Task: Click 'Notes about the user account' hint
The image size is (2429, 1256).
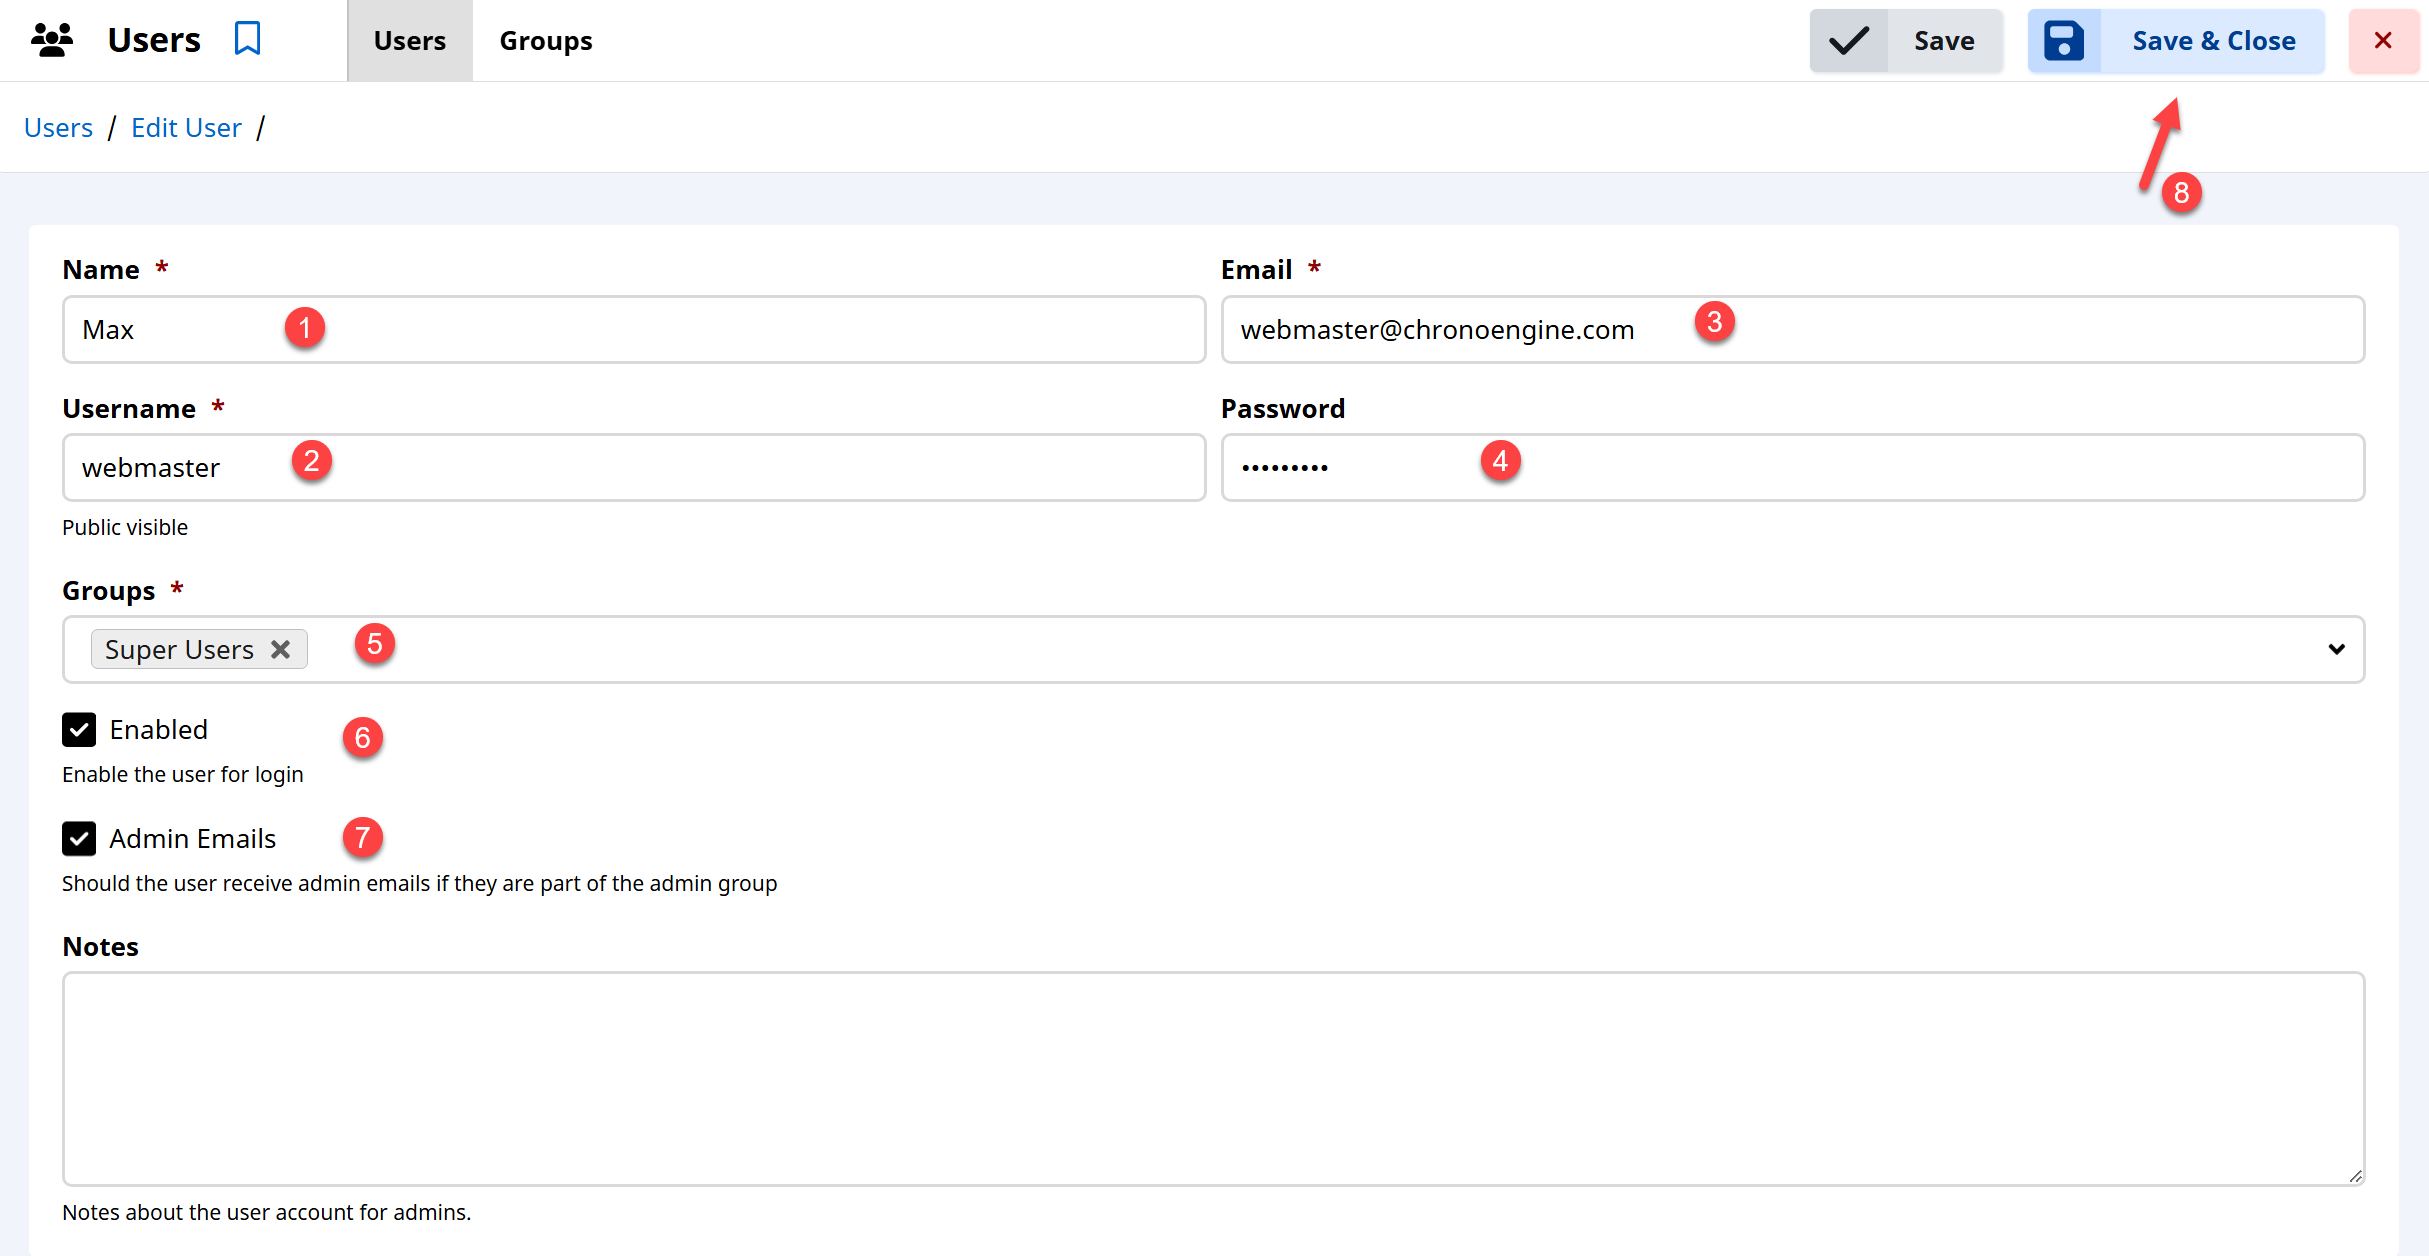Action: tap(266, 1212)
